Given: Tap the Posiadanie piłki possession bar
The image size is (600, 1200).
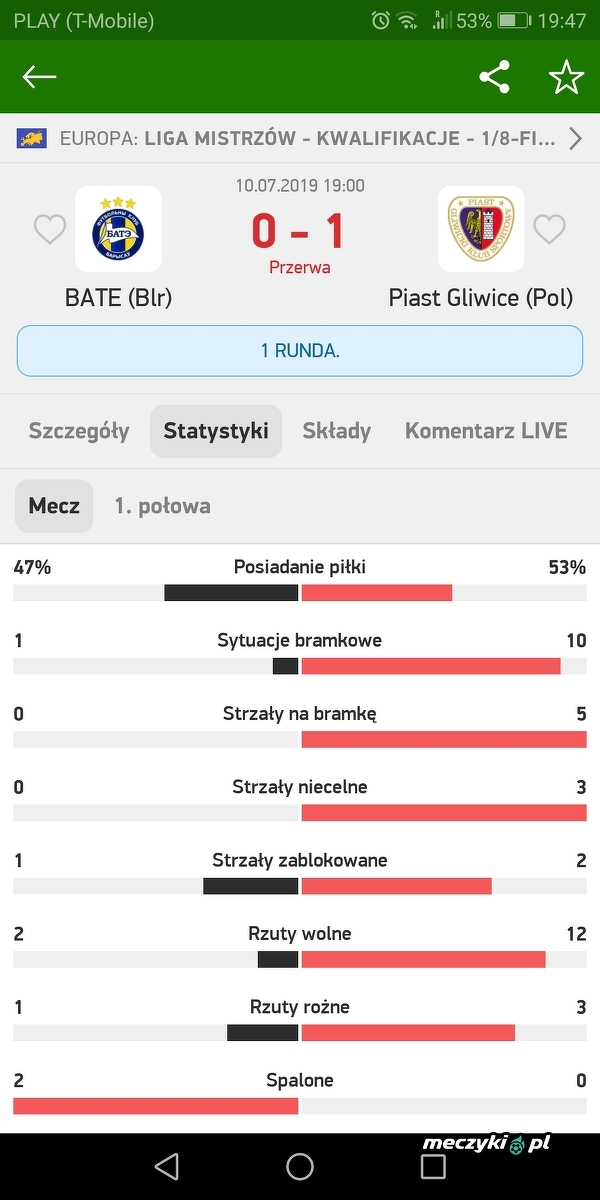Looking at the screenshot, I should 300,592.
